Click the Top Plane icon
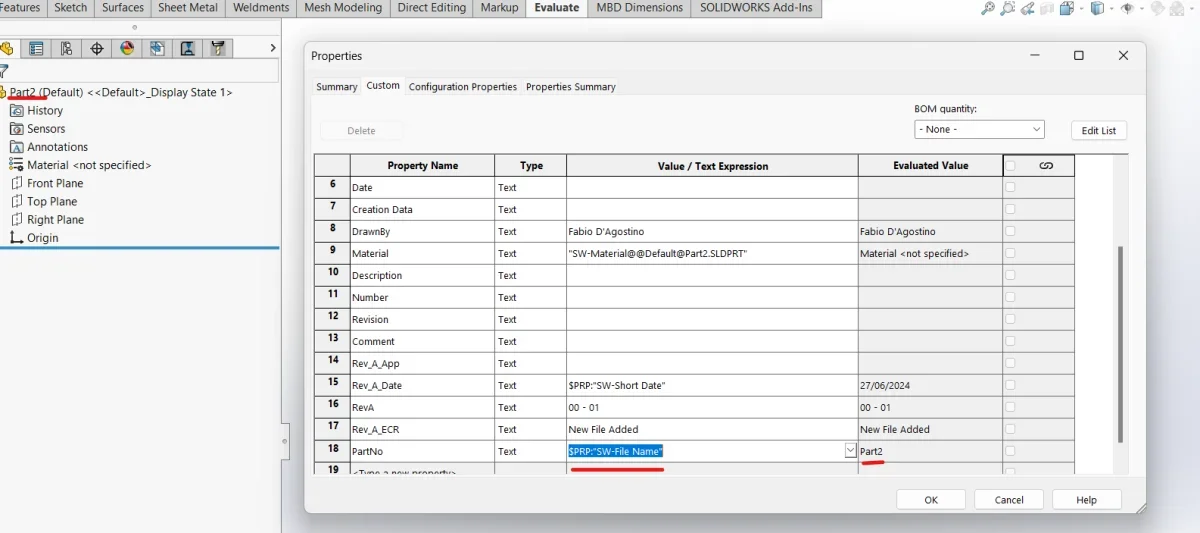 pyautogui.click(x=17, y=201)
